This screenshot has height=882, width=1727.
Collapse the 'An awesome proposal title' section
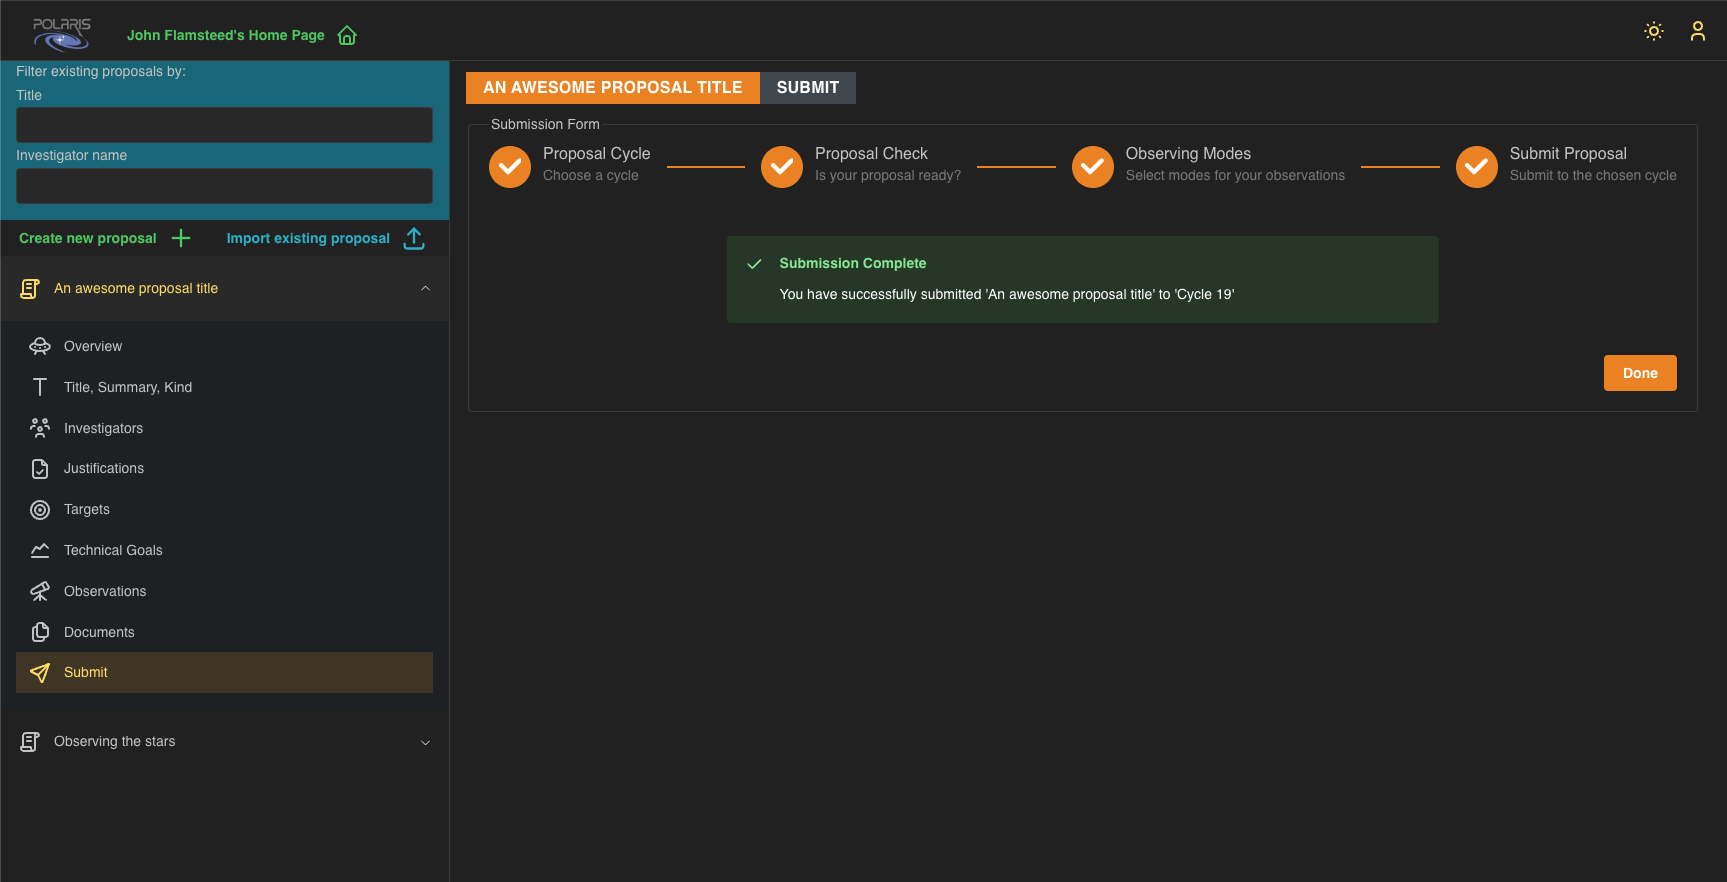425,289
